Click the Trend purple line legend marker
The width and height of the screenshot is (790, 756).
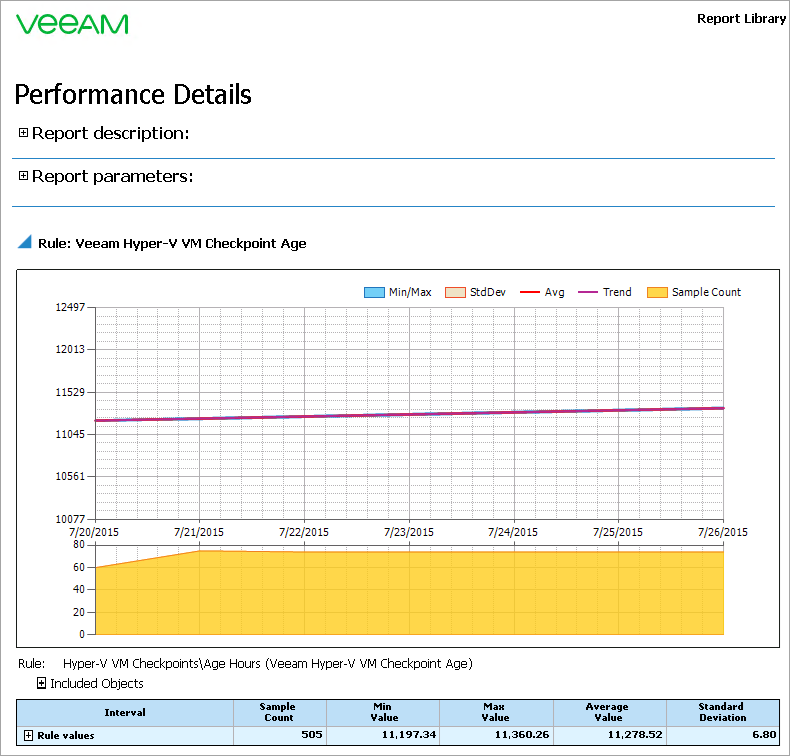587,292
